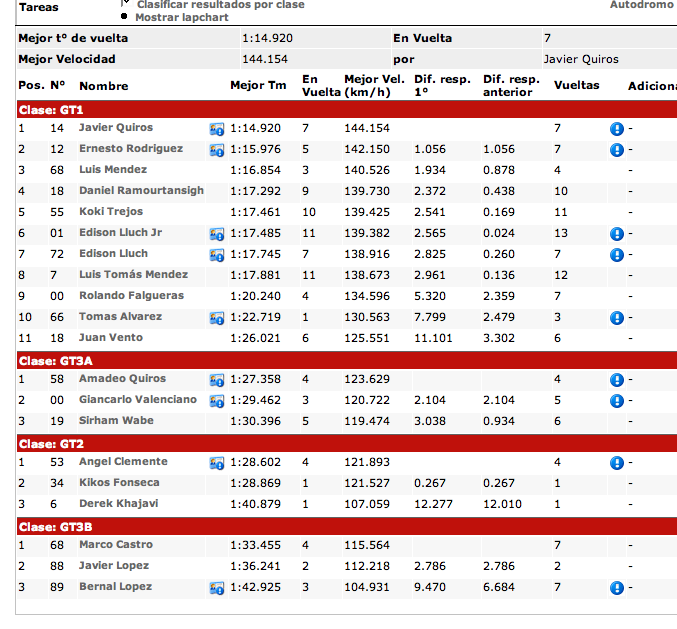The width and height of the screenshot is (677, 629).
Task: Click the Vueltas column header
Action: 577,86
